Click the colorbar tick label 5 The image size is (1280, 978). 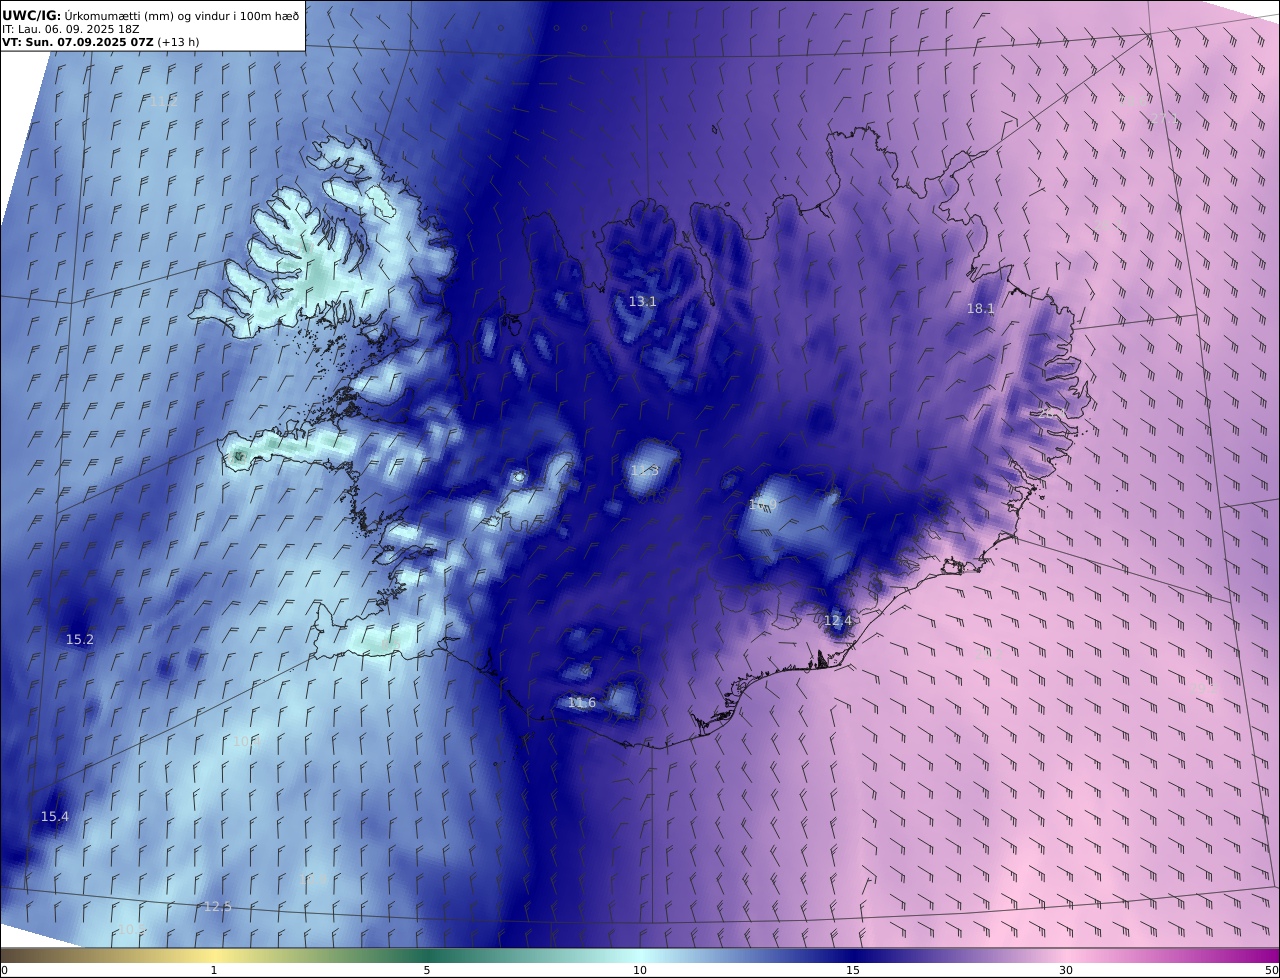(x=427, y=970)
